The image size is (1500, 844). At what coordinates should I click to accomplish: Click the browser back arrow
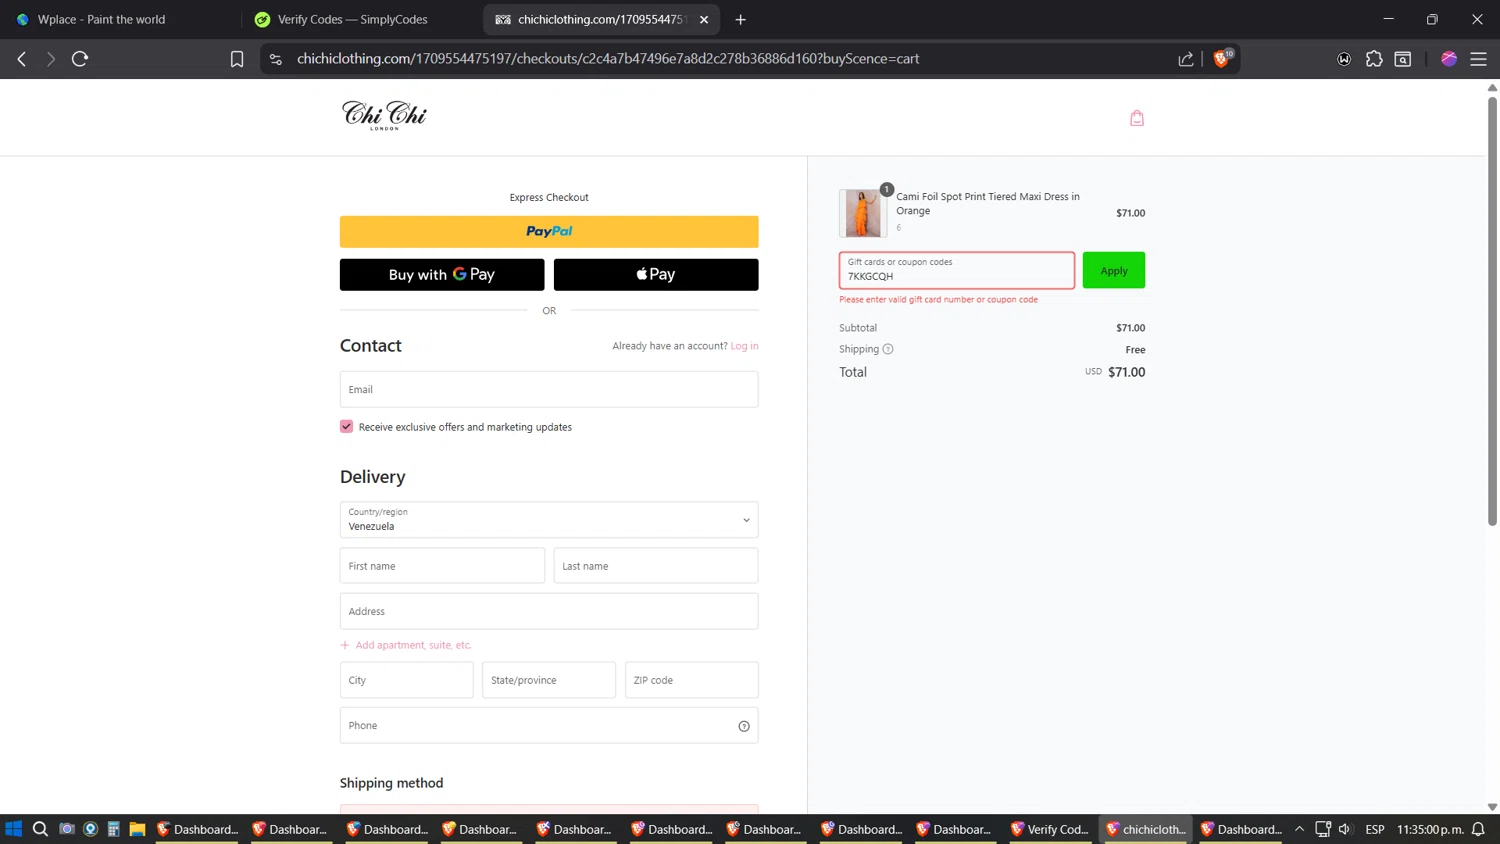pyautogui.click(x=22, y=59)
